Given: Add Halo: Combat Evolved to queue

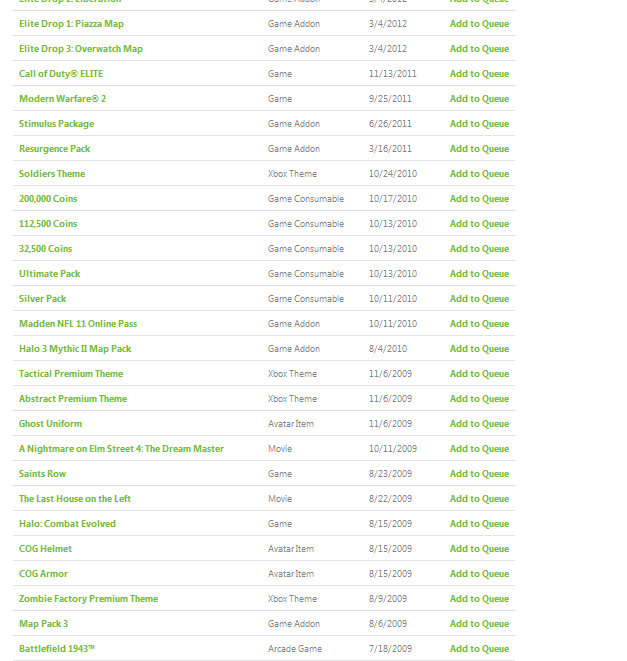Looking at the screenshot, I should [x=479, y=524].
